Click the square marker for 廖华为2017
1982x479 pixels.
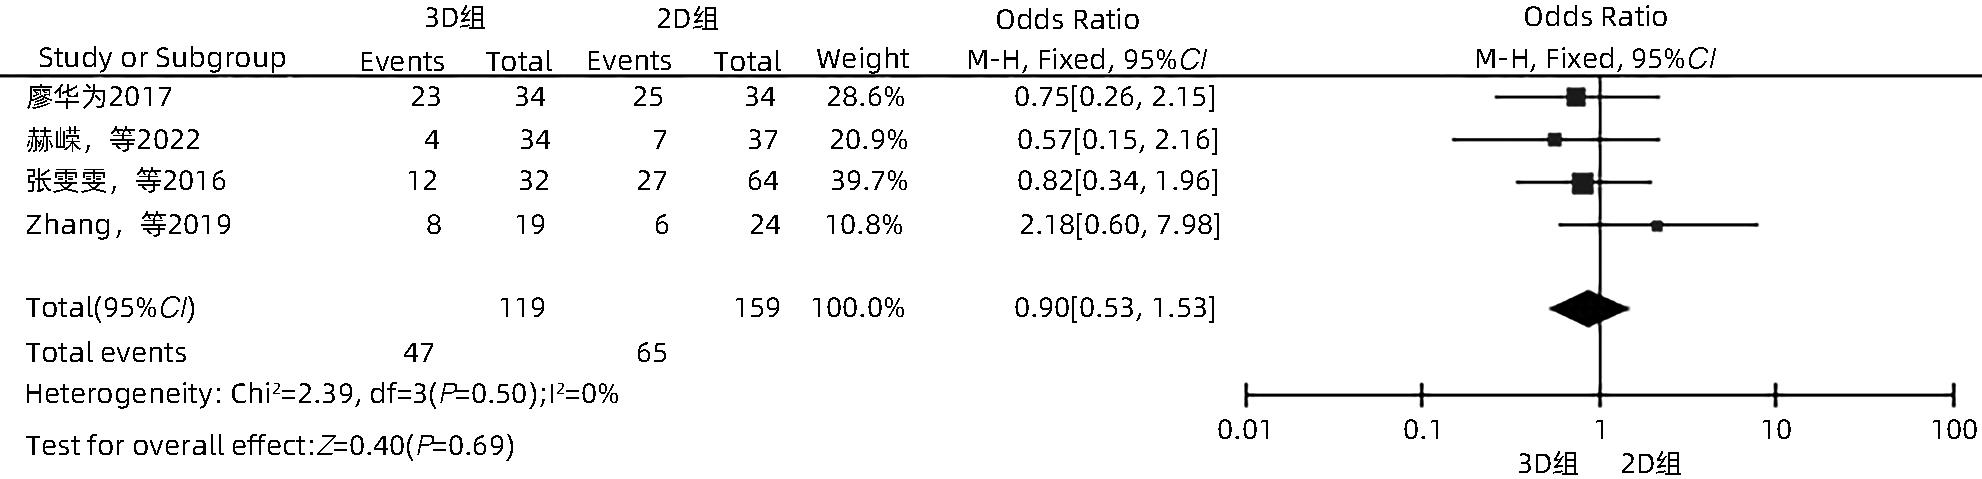(x=1576, y=97)
